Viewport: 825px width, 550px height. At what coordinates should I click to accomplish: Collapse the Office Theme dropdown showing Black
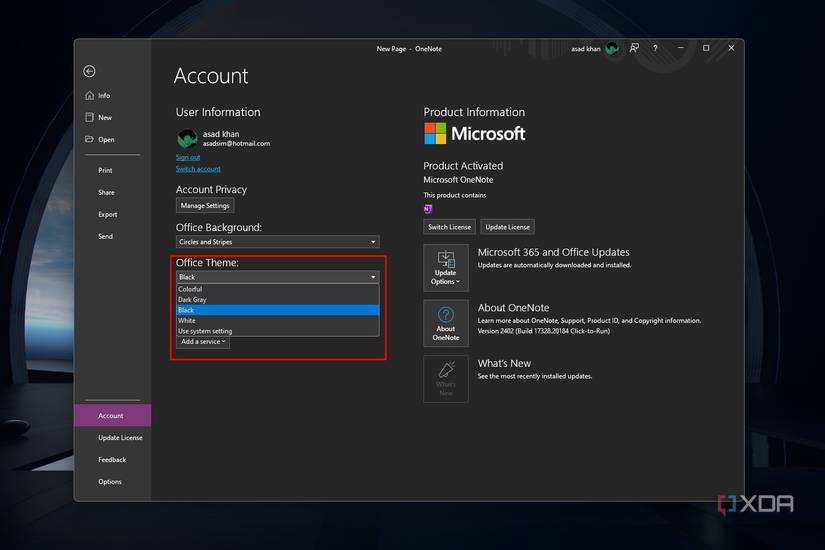(277, 277)
